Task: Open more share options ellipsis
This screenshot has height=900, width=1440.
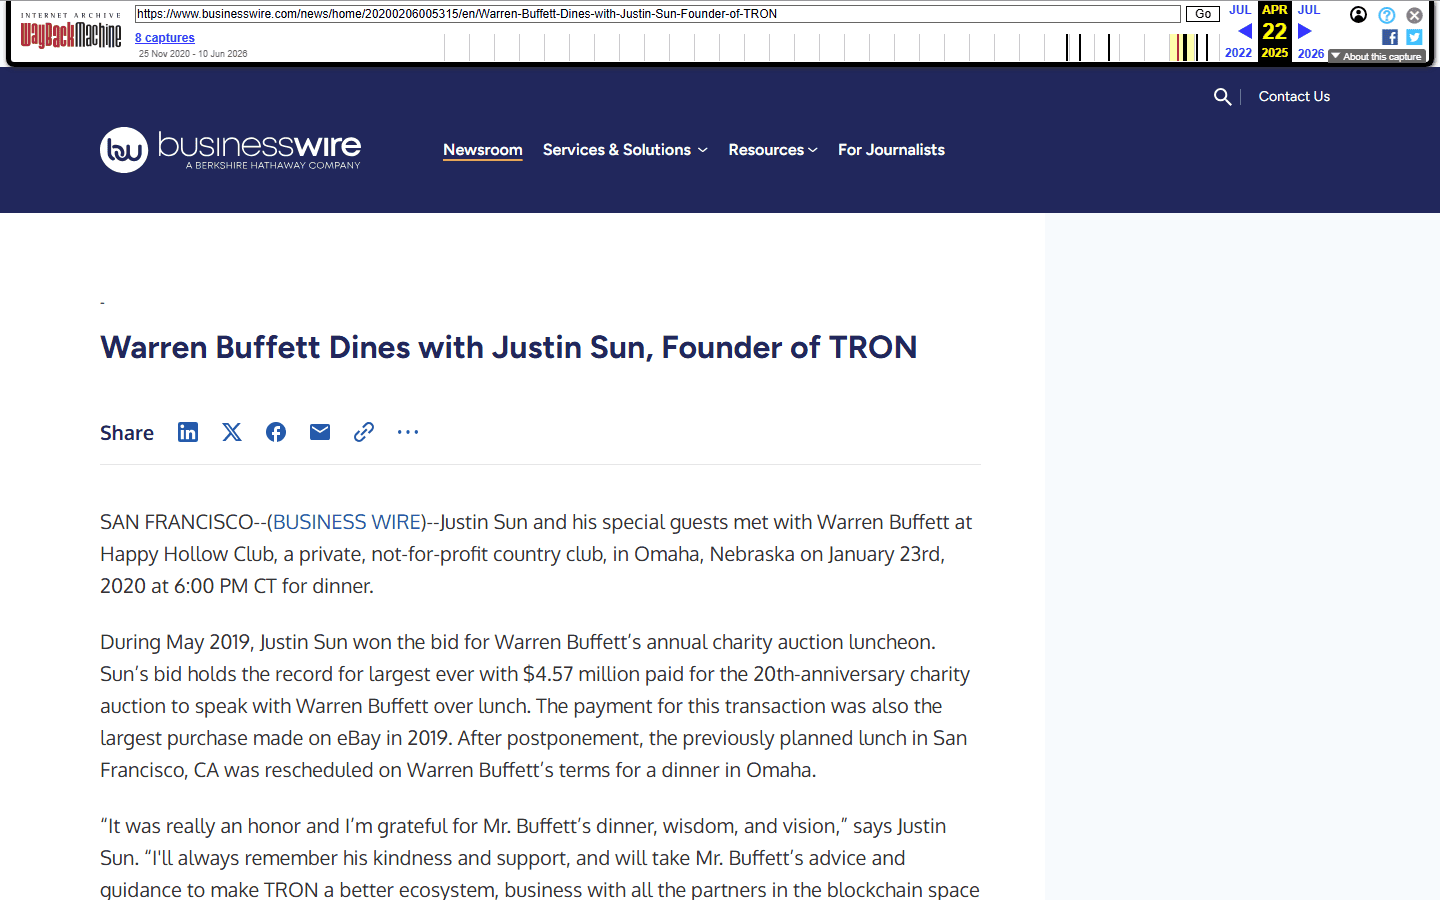Action: tap(408, 432)
